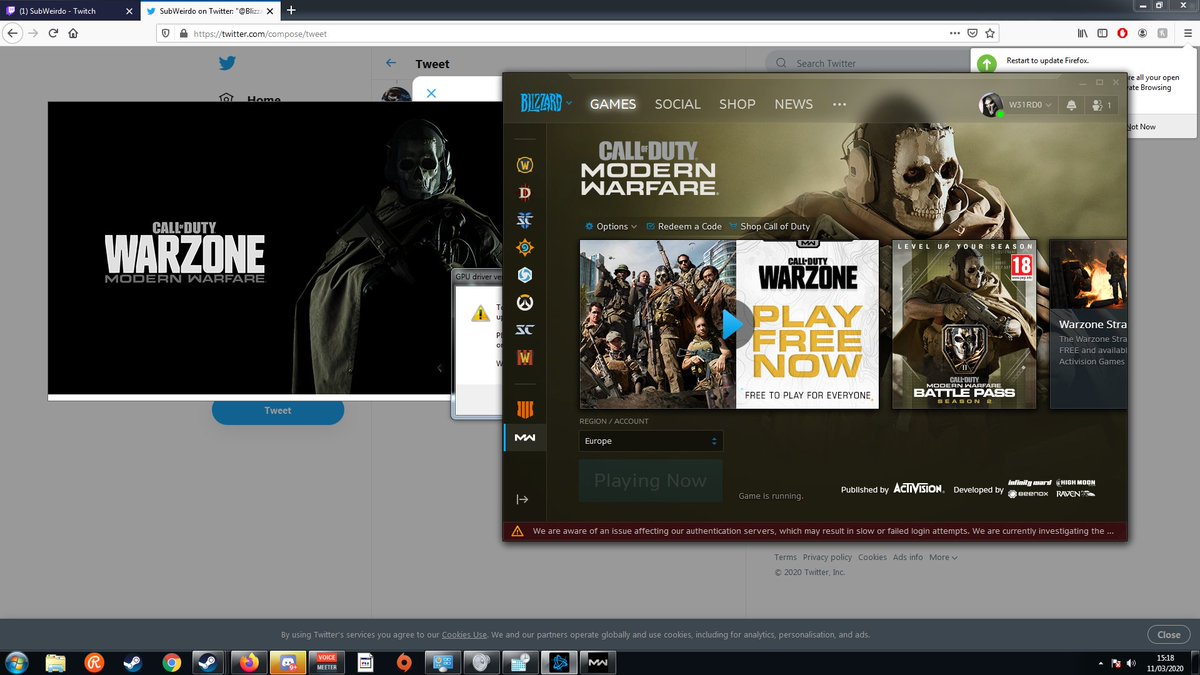1200x675 pixels.
Task: Click the Windows Start button
Action: 17,662
